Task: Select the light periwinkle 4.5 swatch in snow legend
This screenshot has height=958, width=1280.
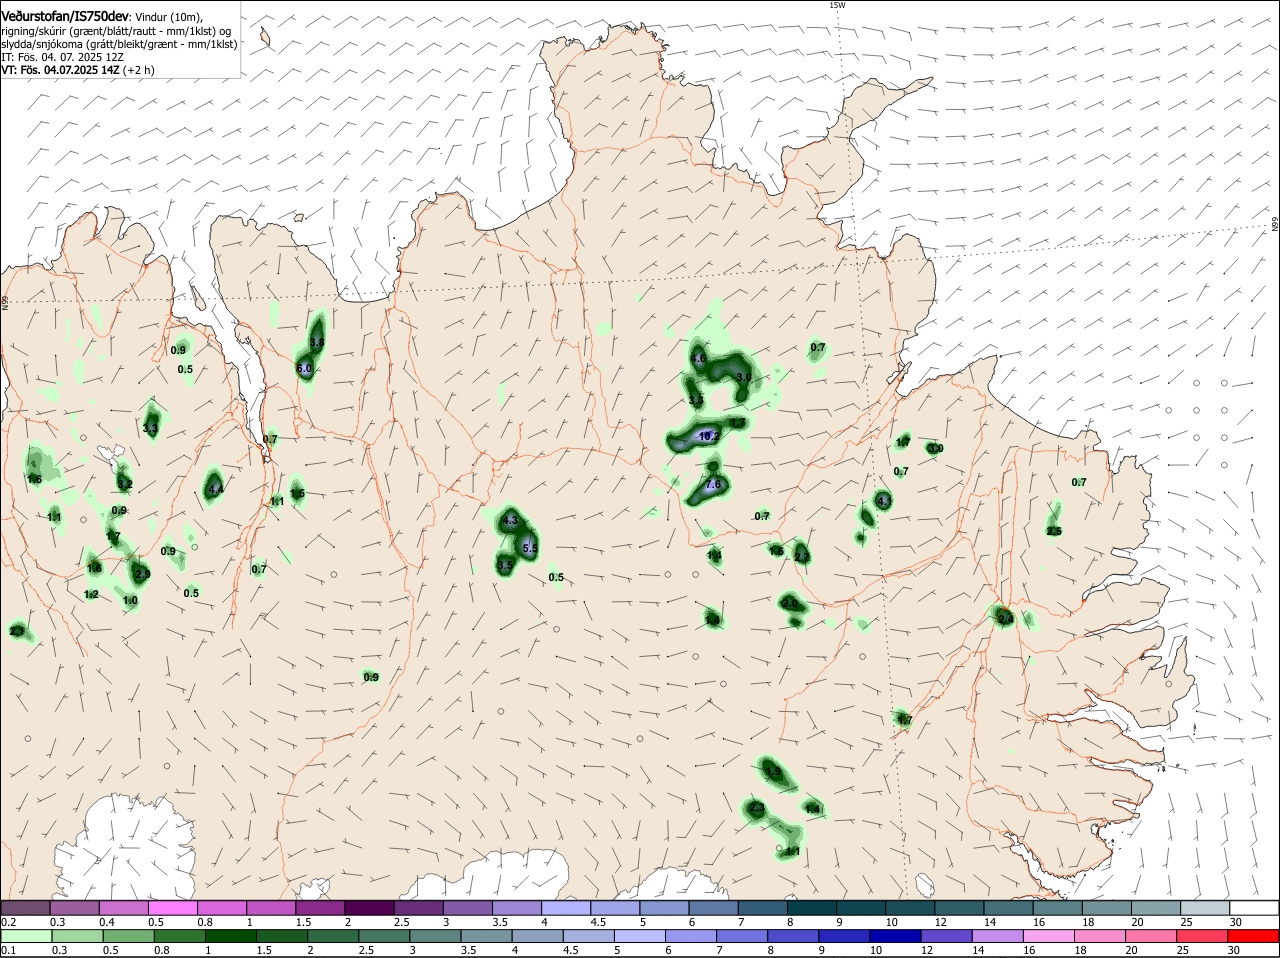Action: (616, 907)
